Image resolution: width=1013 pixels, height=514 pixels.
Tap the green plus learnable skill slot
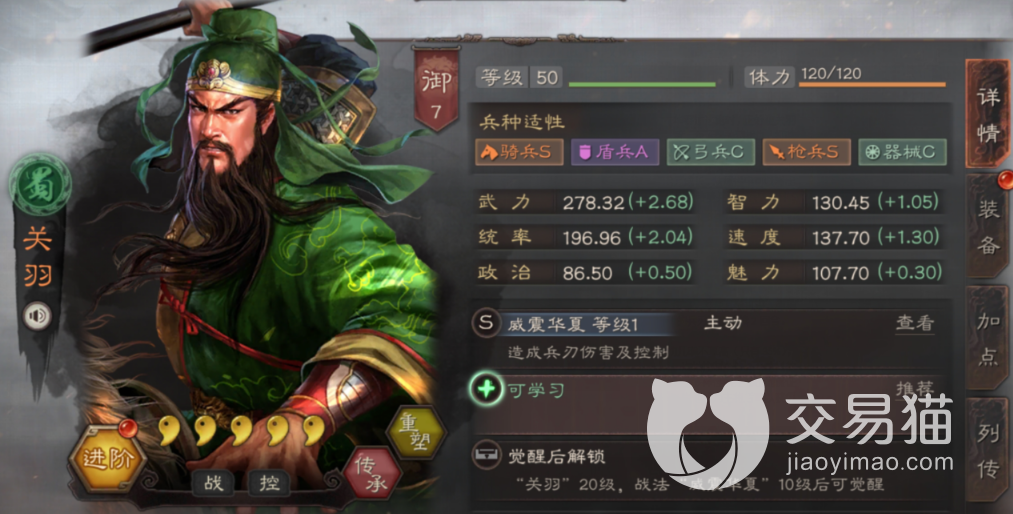486,389
